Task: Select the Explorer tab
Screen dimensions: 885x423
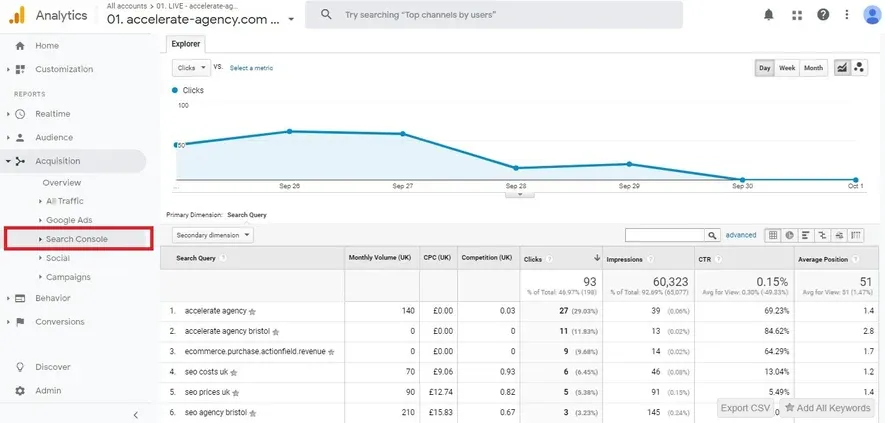Action: point(186,44)
